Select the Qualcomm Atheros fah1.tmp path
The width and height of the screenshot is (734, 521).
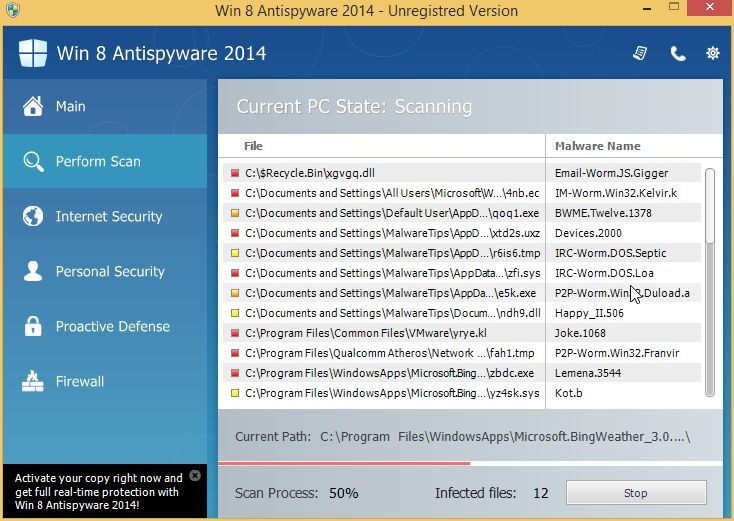coord(389,353)
